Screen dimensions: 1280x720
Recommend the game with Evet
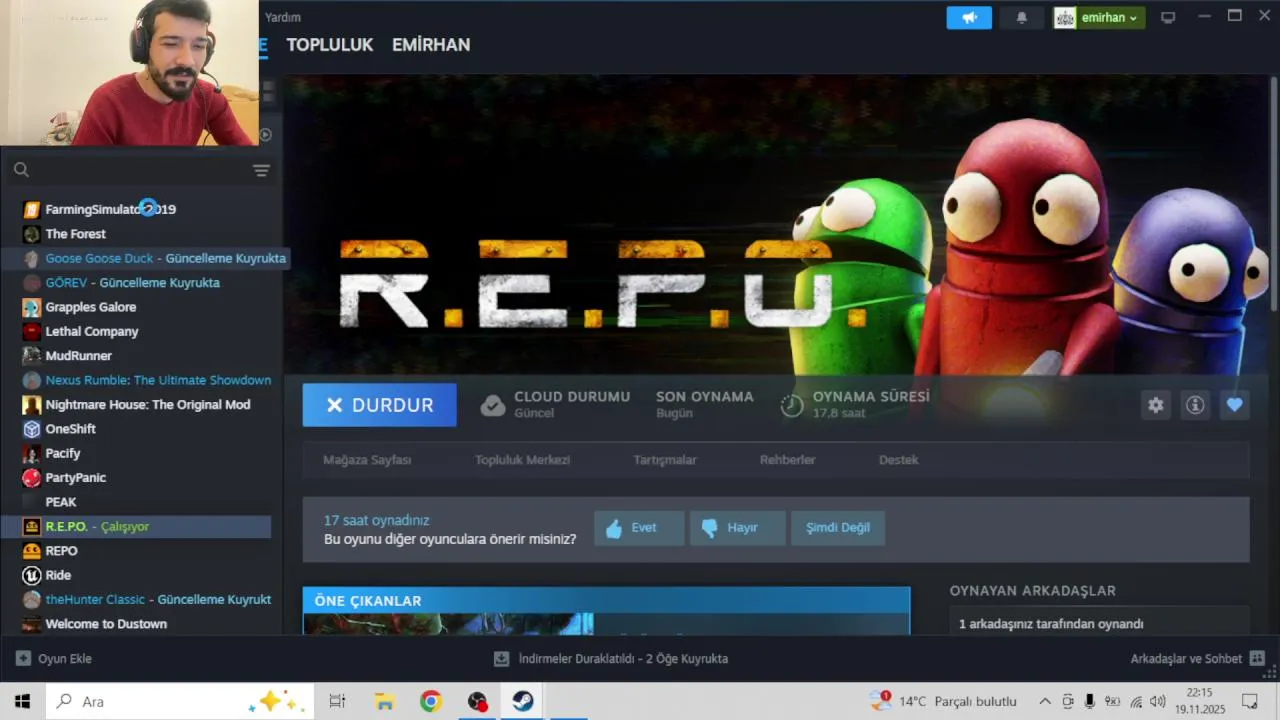[x=639, y=528]
